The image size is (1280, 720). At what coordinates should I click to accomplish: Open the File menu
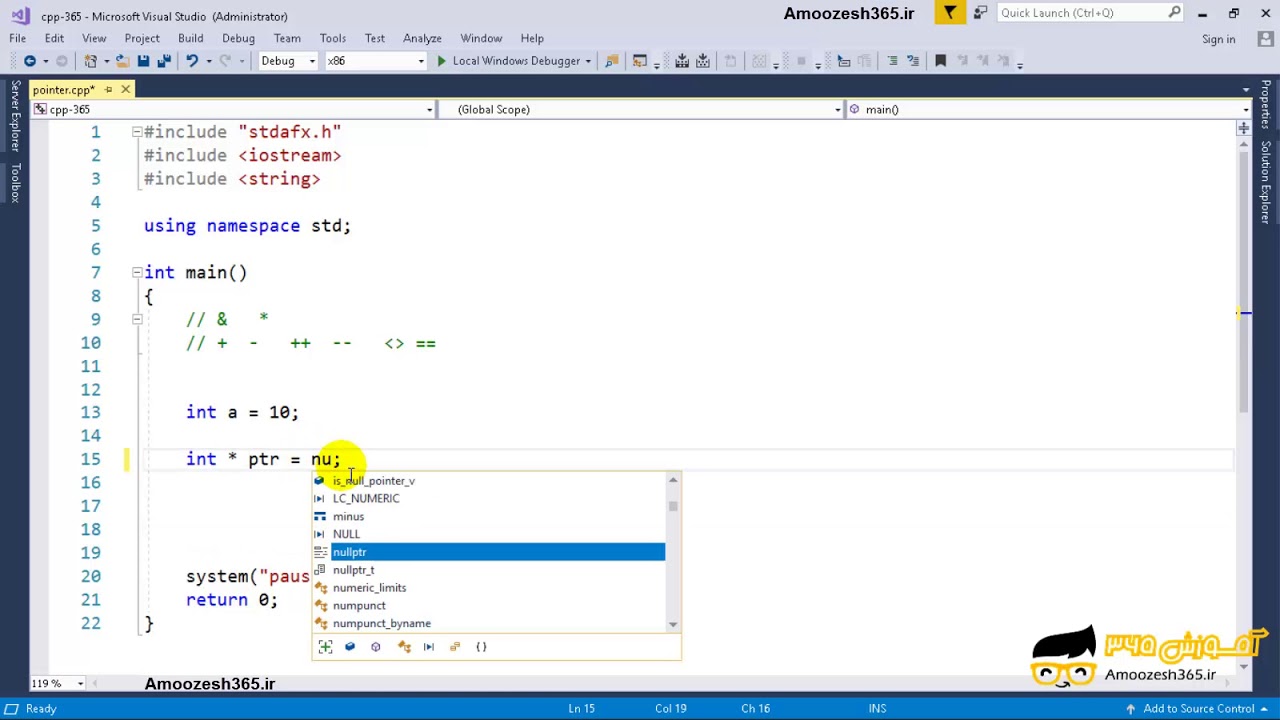click(x=17, y=38)
